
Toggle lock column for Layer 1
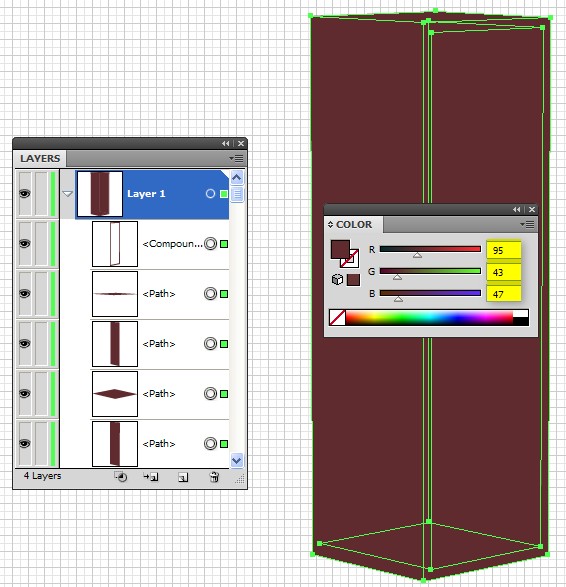click(x=41, y=194)
